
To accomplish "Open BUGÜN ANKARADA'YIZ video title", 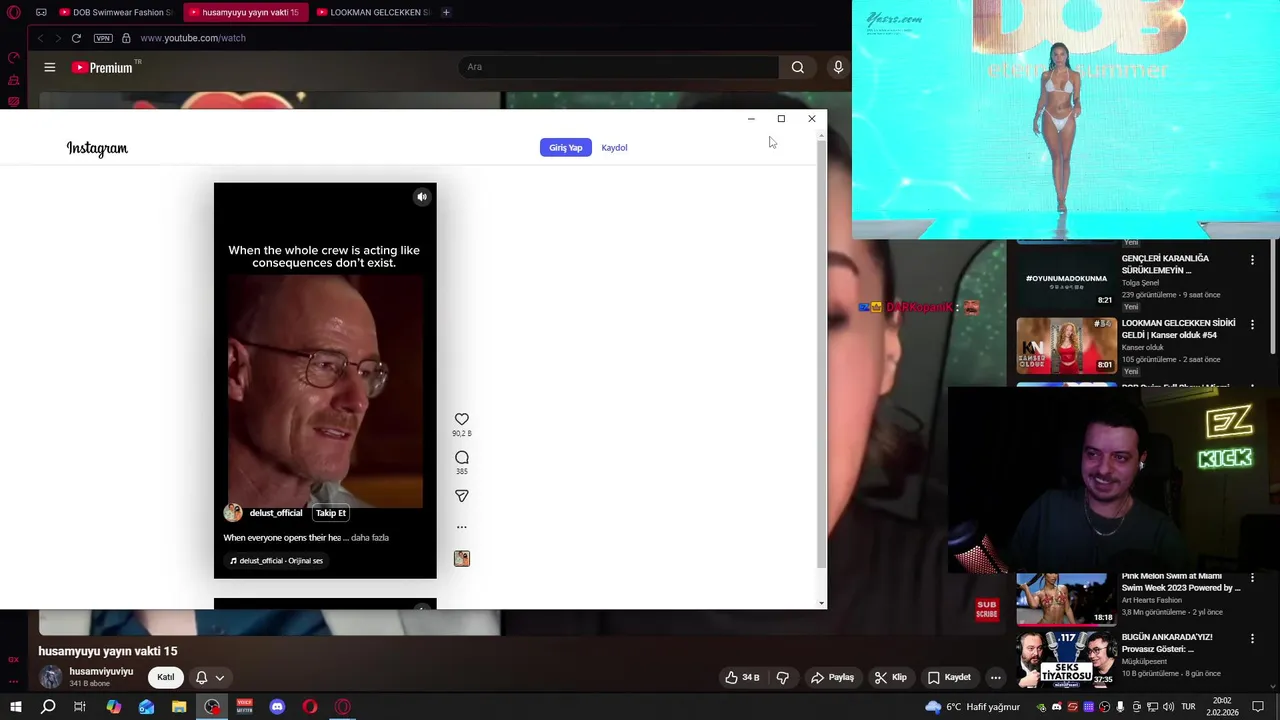I will (1167, 643).
